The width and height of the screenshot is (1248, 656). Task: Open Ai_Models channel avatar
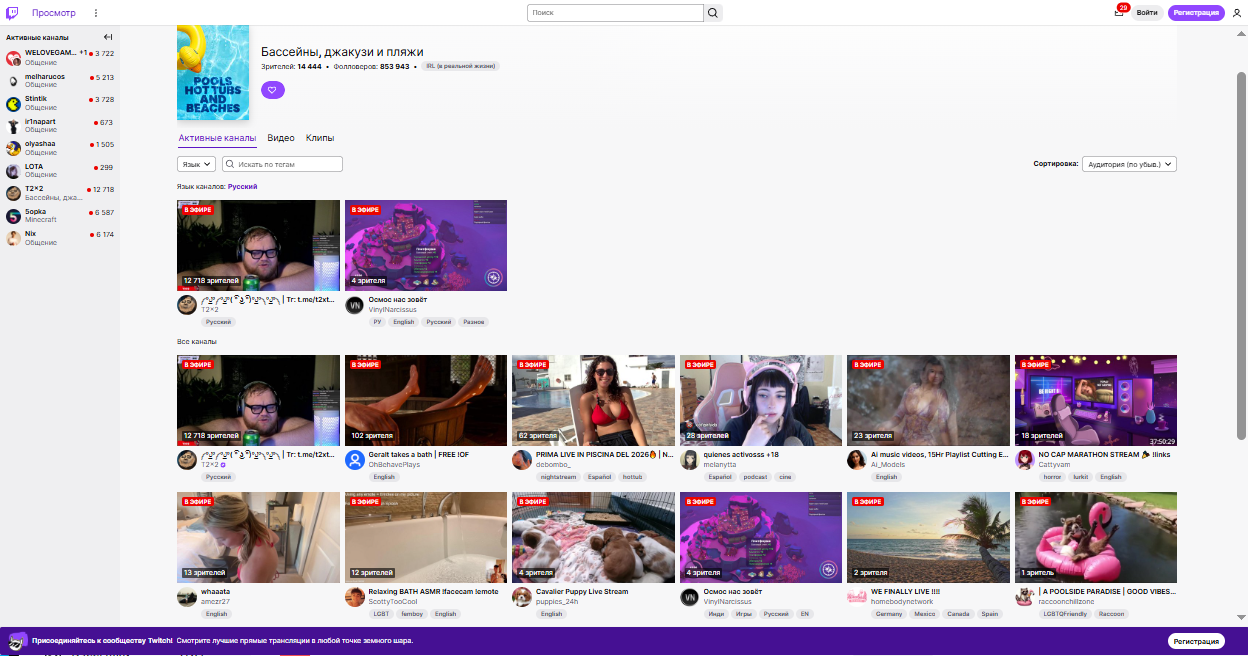click(x=856, y=460)
